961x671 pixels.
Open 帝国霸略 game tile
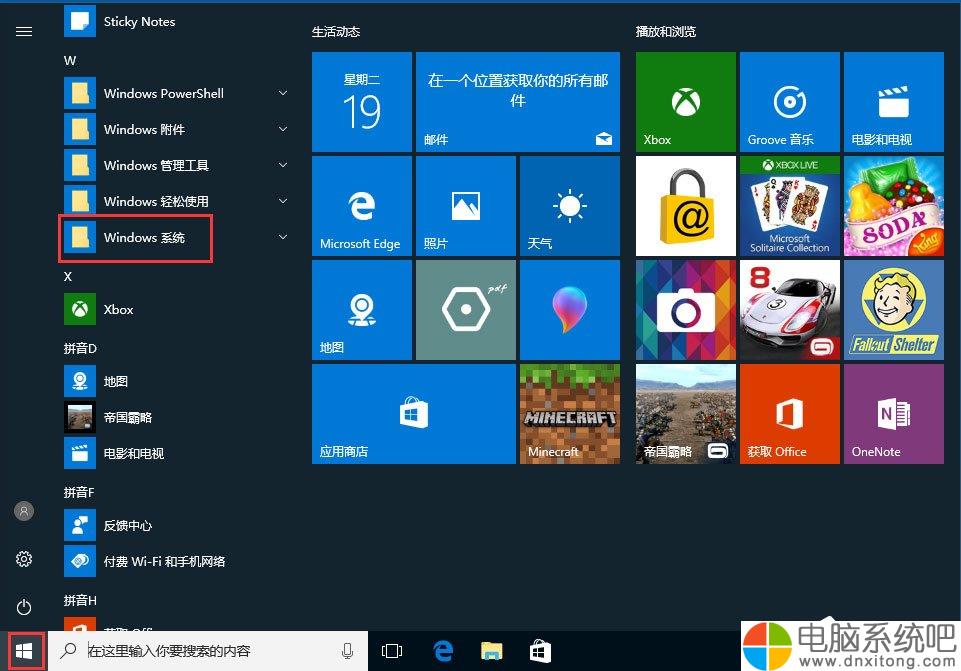pyautogui.click(x=685, y=414)
